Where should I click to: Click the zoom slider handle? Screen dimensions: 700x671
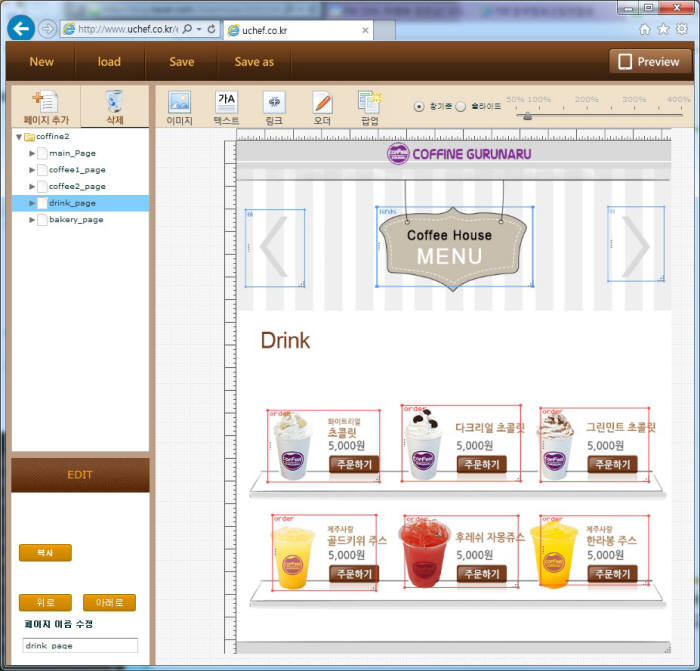[x=528, y=116]
